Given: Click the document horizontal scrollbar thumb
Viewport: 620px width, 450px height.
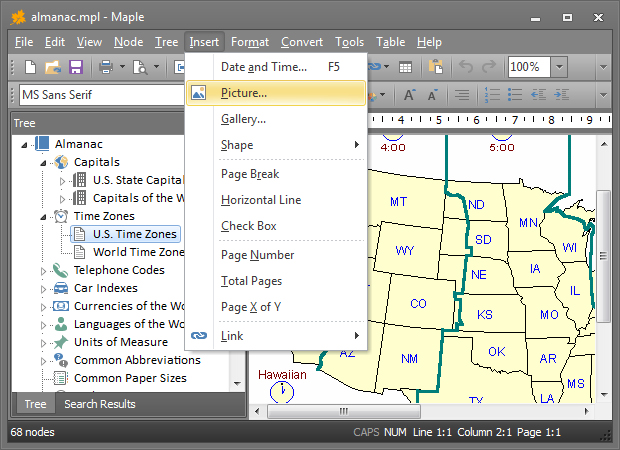Looking at the screenshot, I should pyautogui.click(x=344, y=411).
